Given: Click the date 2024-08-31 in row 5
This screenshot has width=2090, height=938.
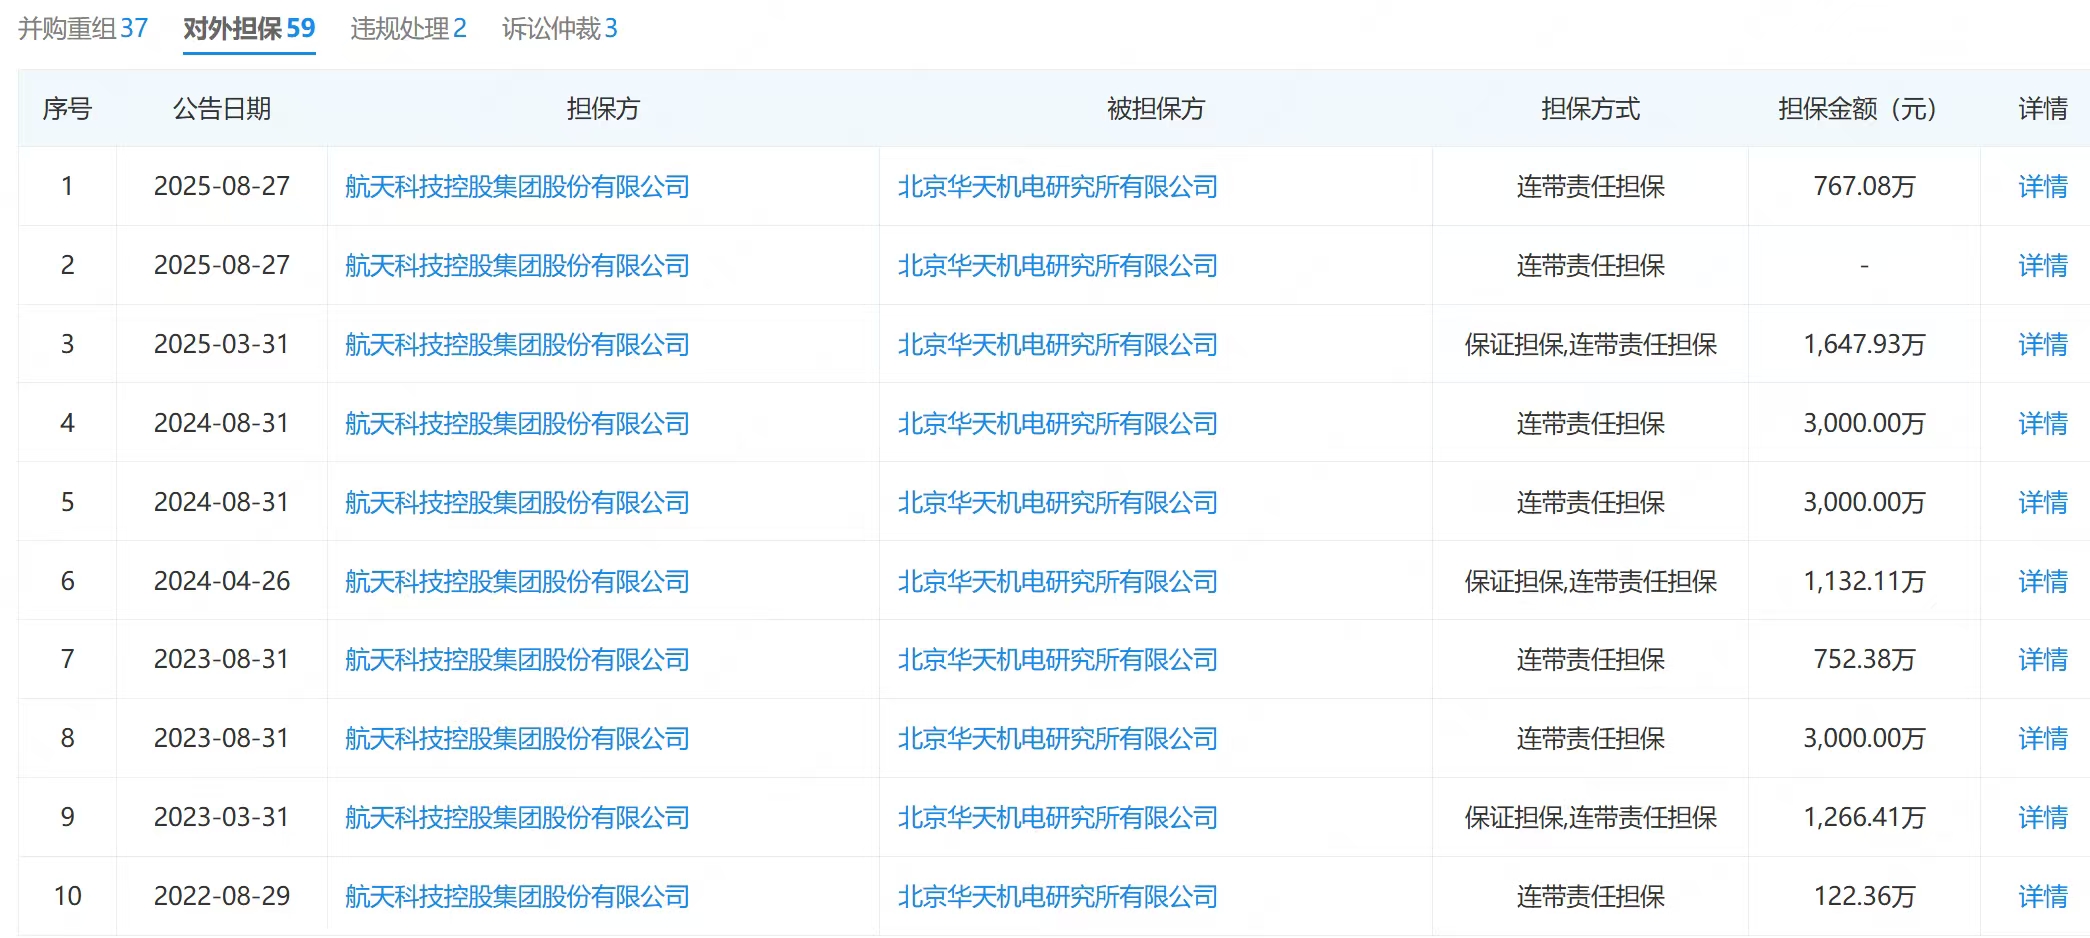Looking at the screenshot, I should click(222, 503).
